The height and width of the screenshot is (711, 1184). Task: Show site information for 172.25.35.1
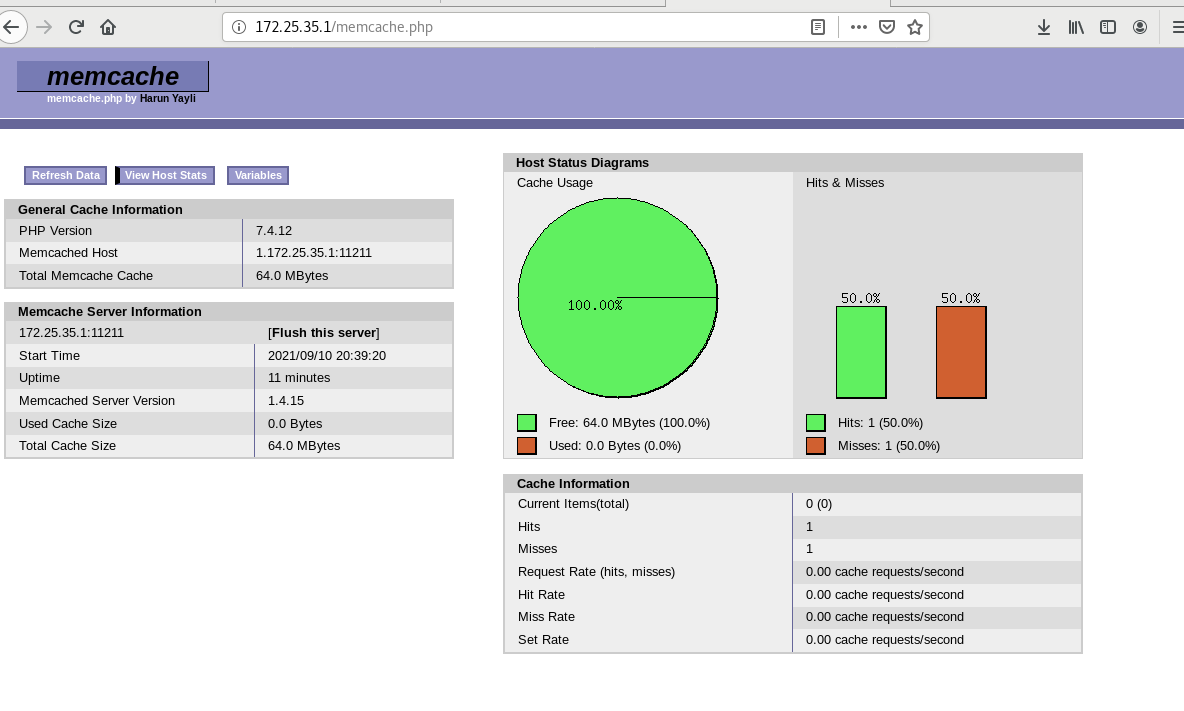click(x=239, y=27)
